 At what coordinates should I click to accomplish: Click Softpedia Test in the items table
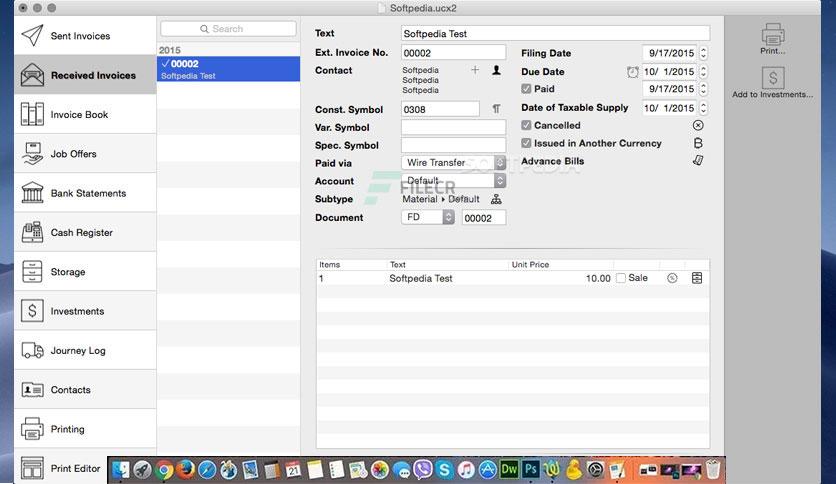tap(421, 278)
